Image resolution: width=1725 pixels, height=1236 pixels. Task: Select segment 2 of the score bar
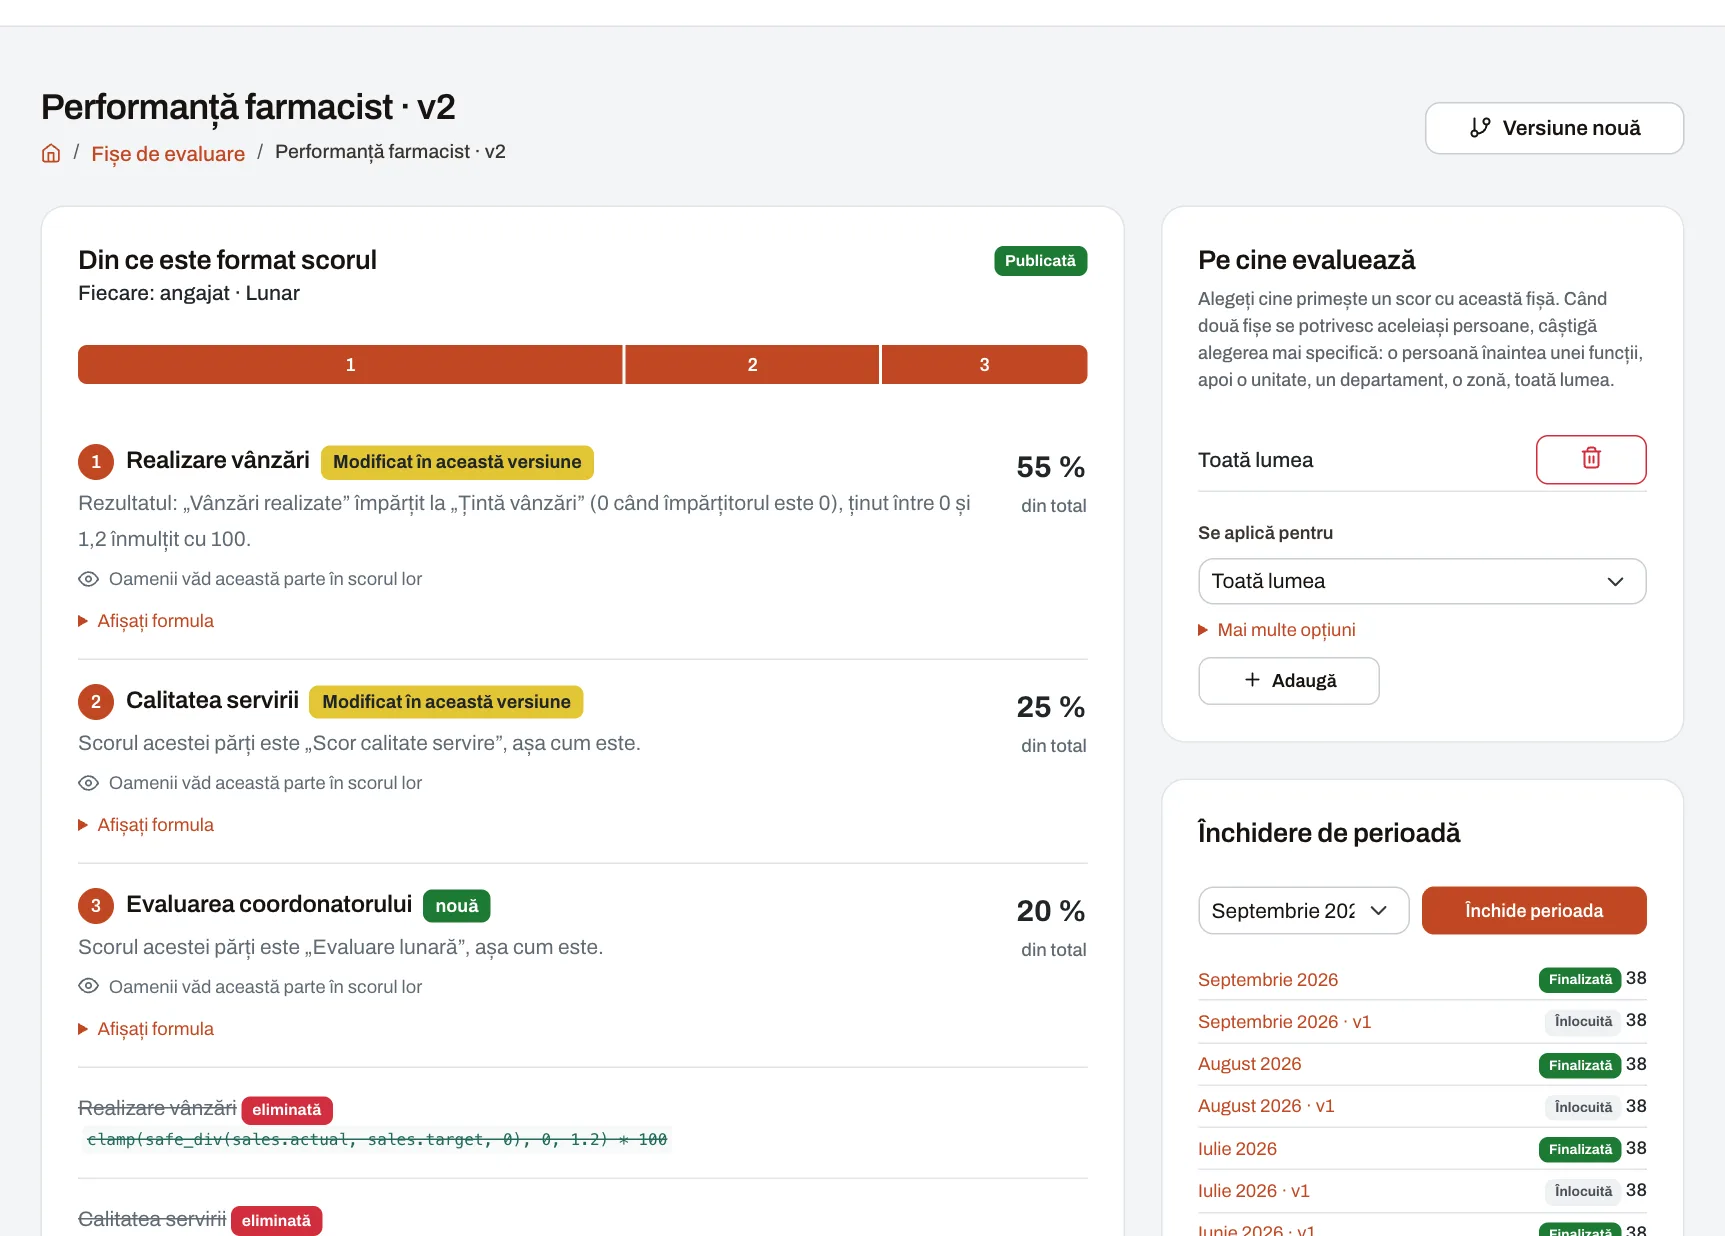point(752,364)
